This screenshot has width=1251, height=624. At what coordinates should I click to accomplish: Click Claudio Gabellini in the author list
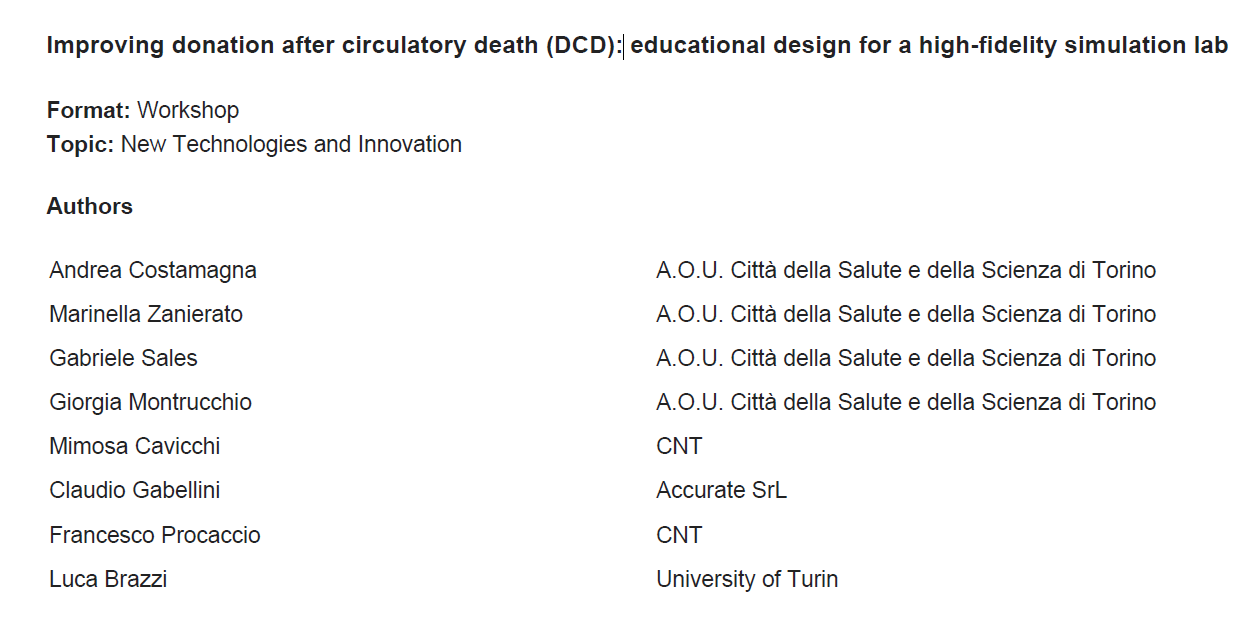click(135, 490)
